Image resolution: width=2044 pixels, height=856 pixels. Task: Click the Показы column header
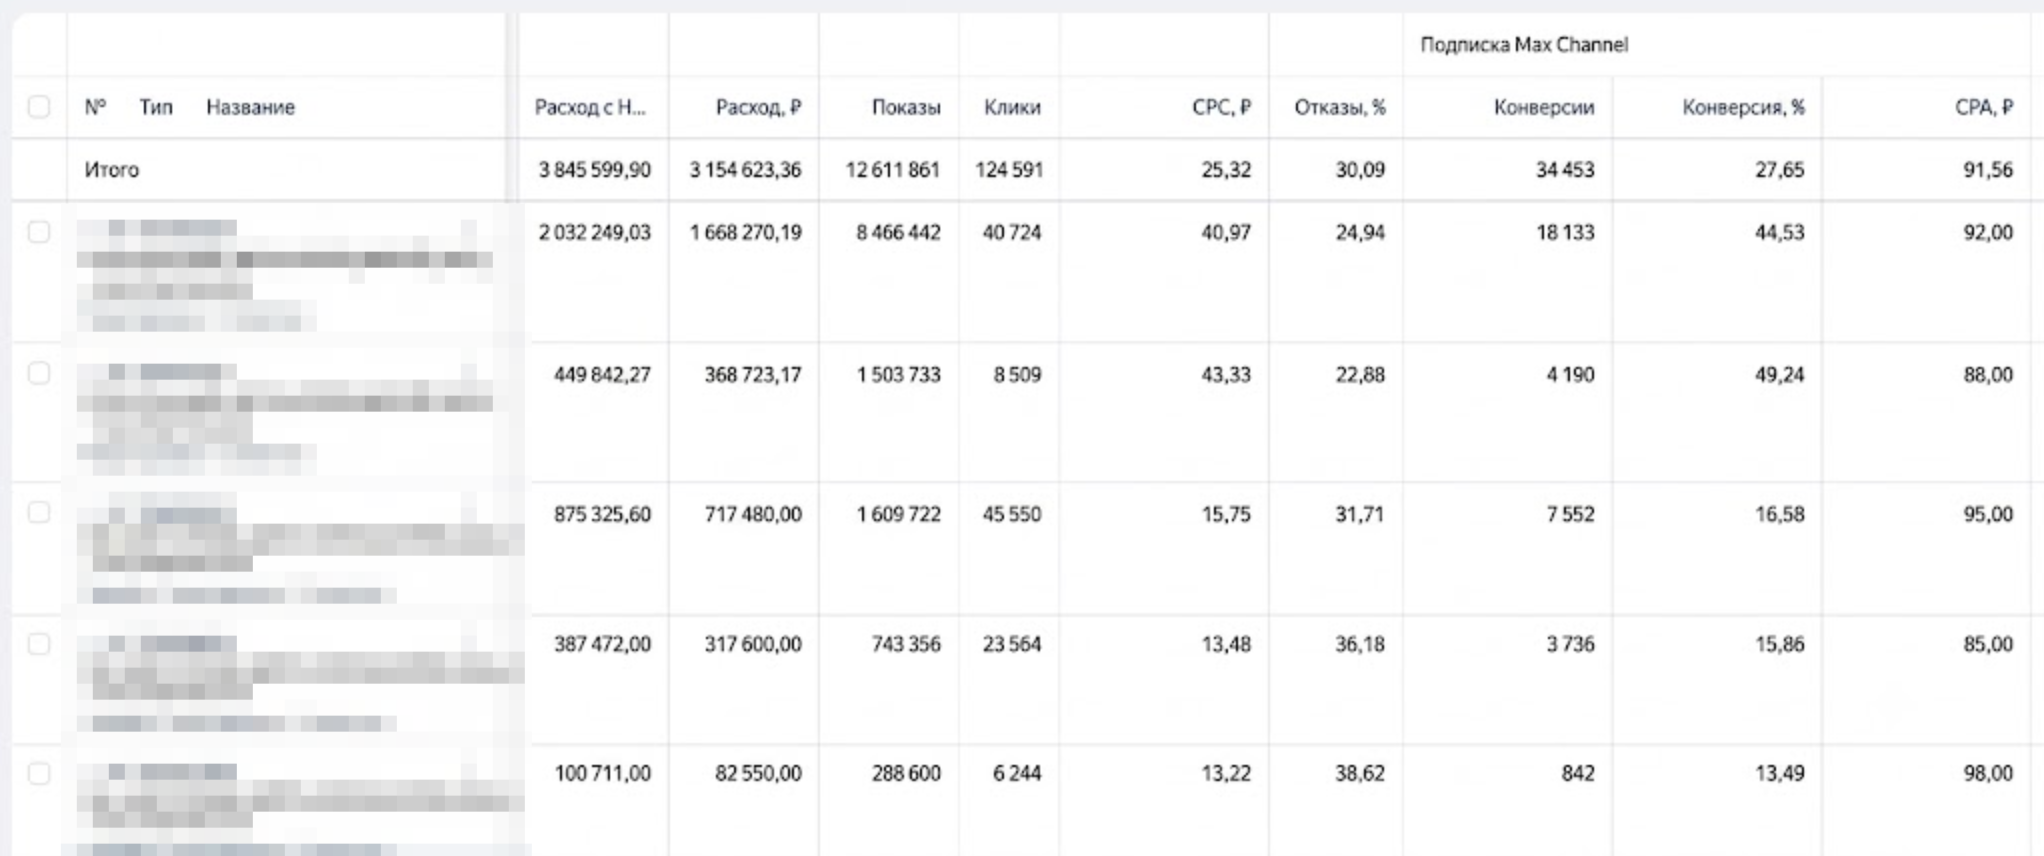(x=906, y=107)
